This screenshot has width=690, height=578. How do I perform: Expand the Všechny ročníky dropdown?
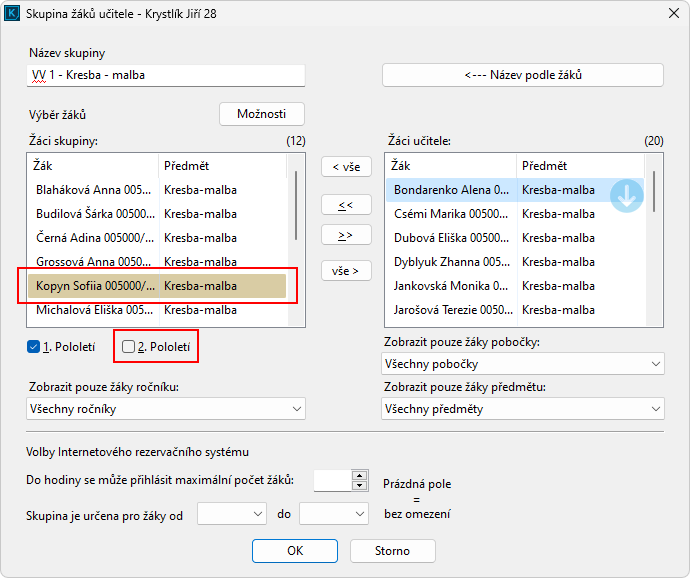pos(166,408)
